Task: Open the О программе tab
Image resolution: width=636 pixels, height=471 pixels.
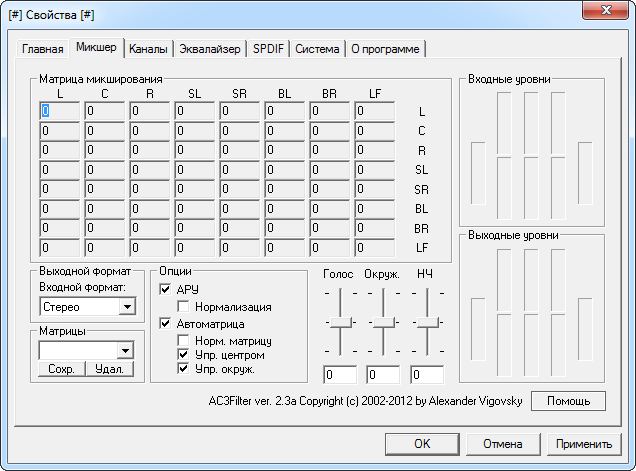Action: tap(386, 49)
